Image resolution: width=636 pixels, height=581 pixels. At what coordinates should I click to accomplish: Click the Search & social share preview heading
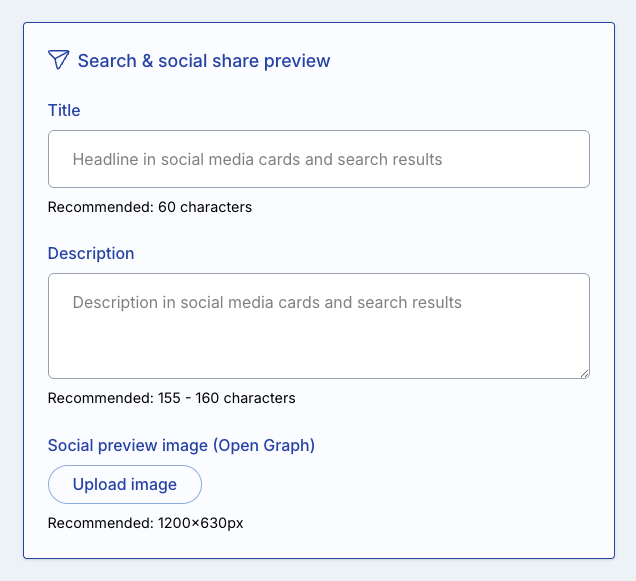203,61
